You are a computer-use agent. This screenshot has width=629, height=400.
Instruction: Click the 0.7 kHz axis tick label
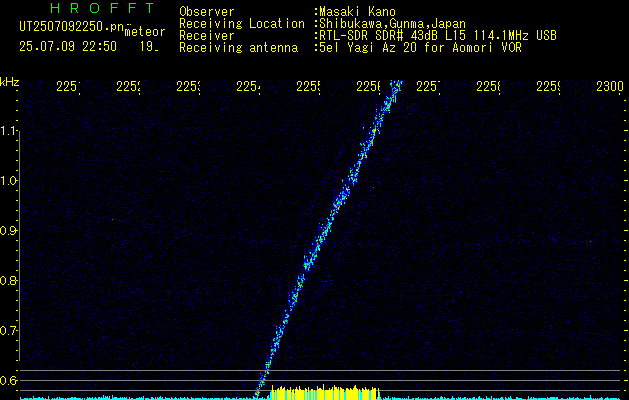(x=8, y=331)
